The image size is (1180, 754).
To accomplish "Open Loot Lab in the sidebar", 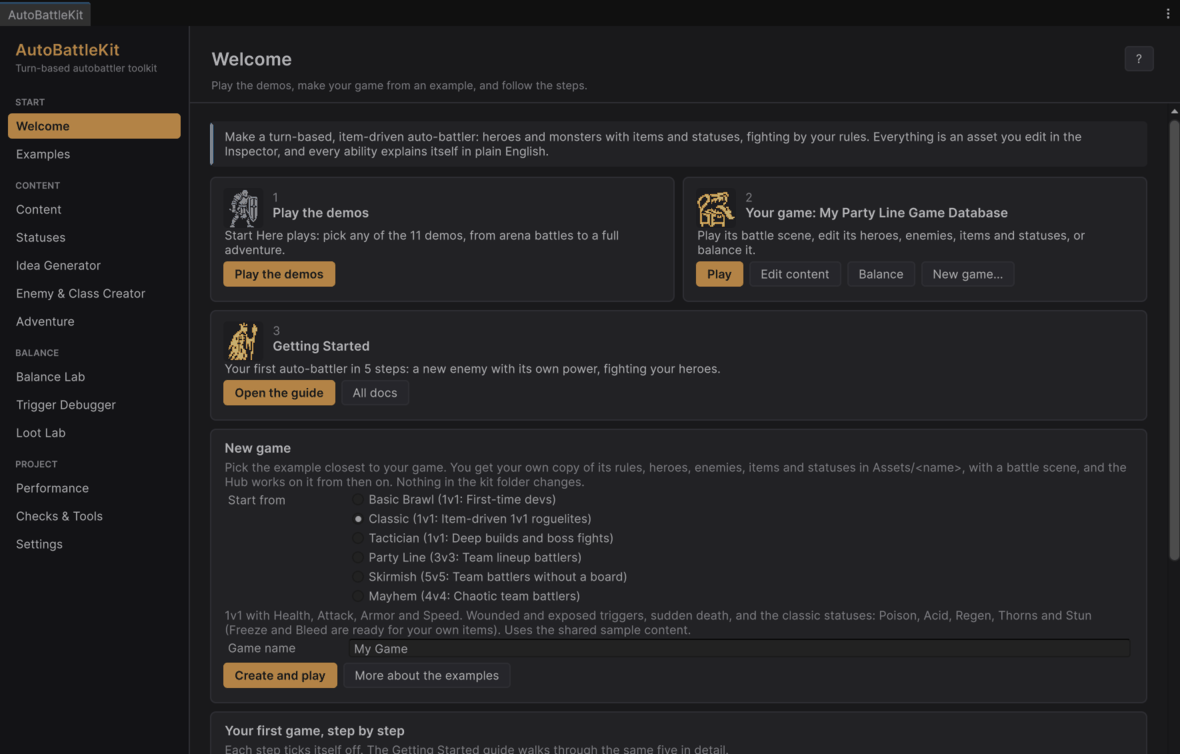I will (x=94, y=433).
